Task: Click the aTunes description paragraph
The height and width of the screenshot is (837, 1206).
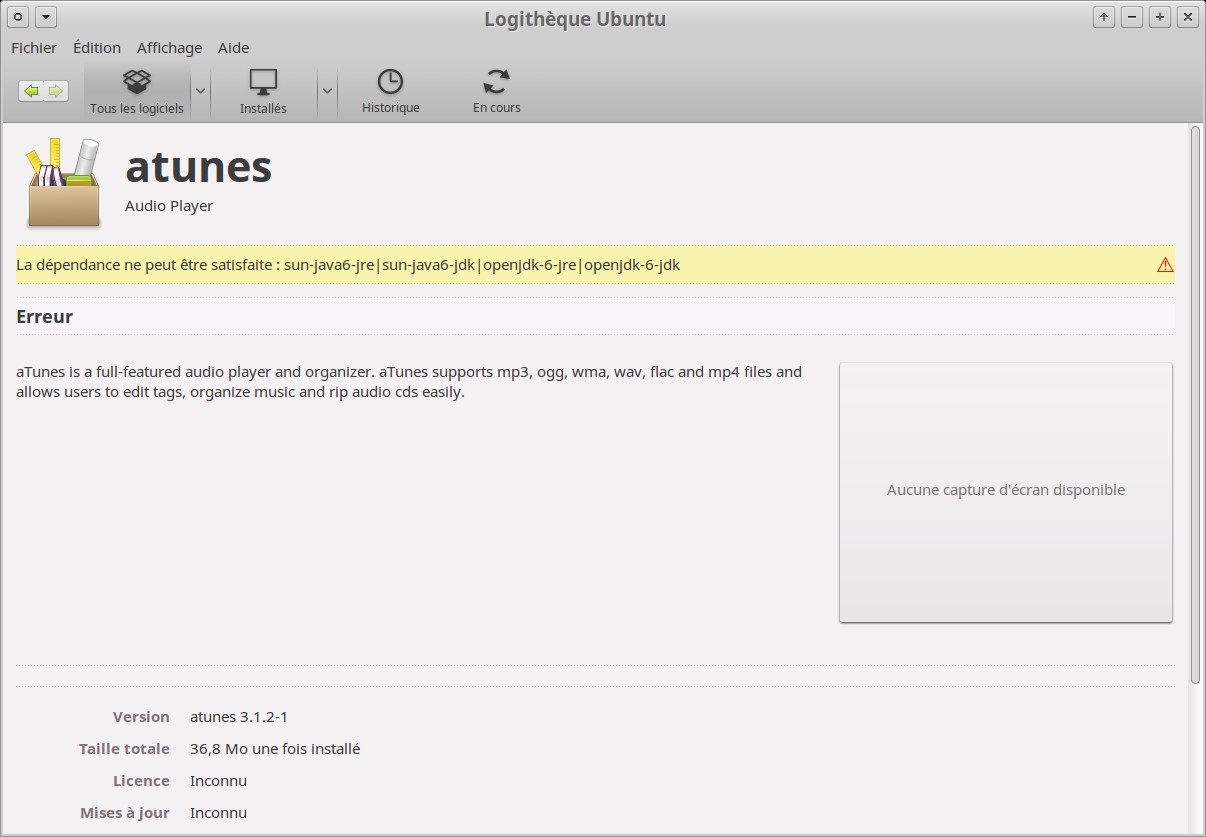Action: (x=409, y=382)
